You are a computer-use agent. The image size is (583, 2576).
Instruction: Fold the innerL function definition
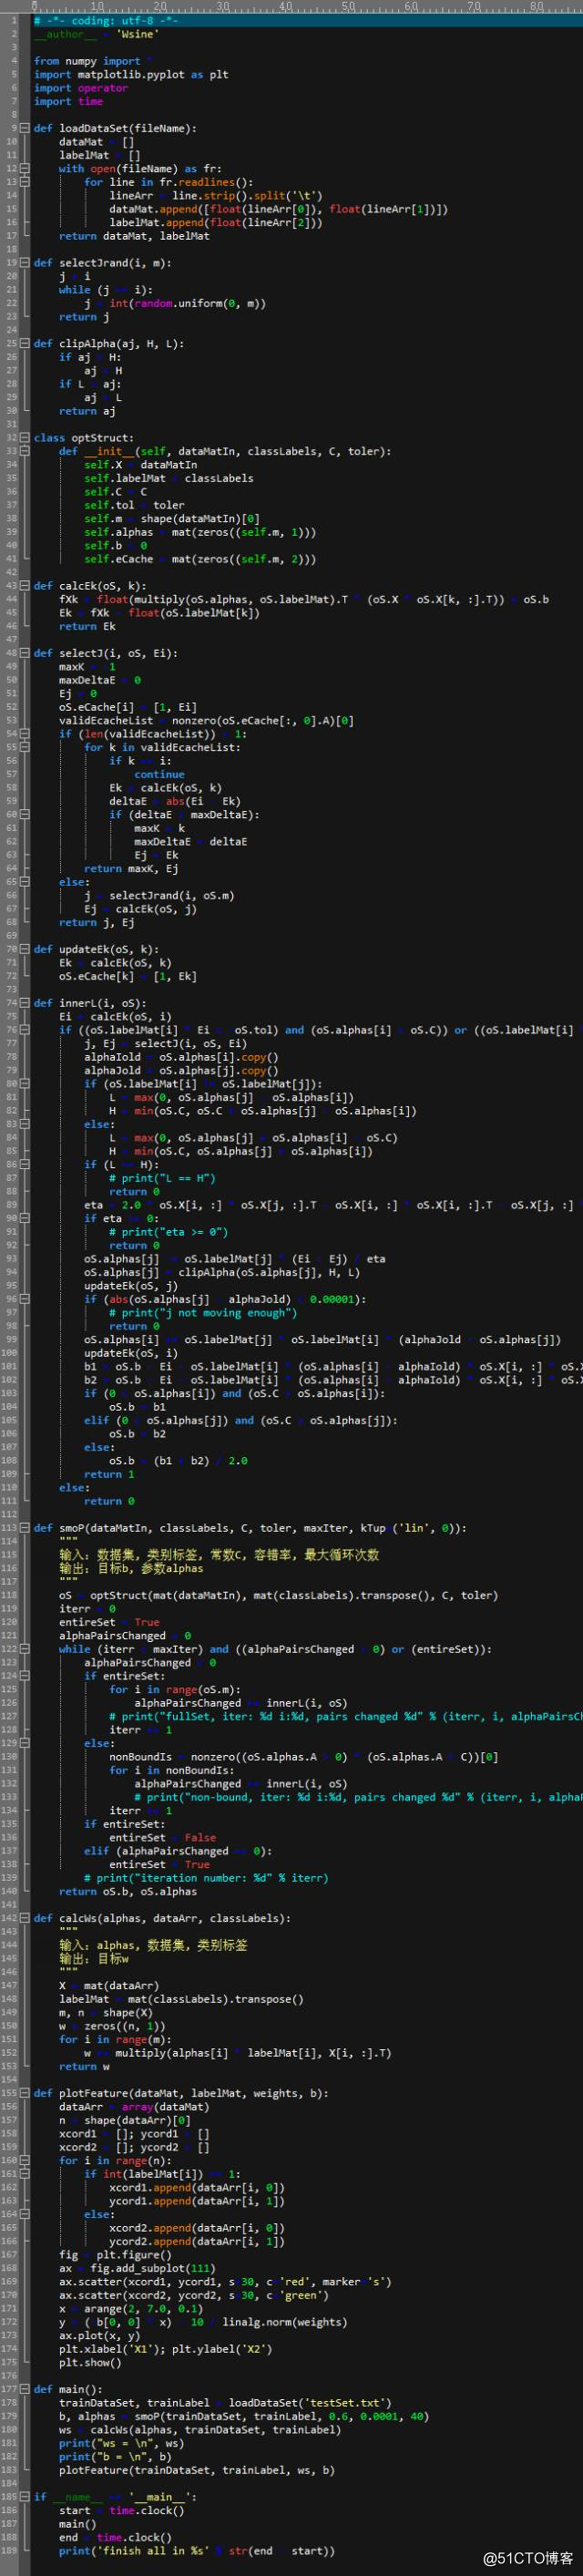[x=25, y=1003]
